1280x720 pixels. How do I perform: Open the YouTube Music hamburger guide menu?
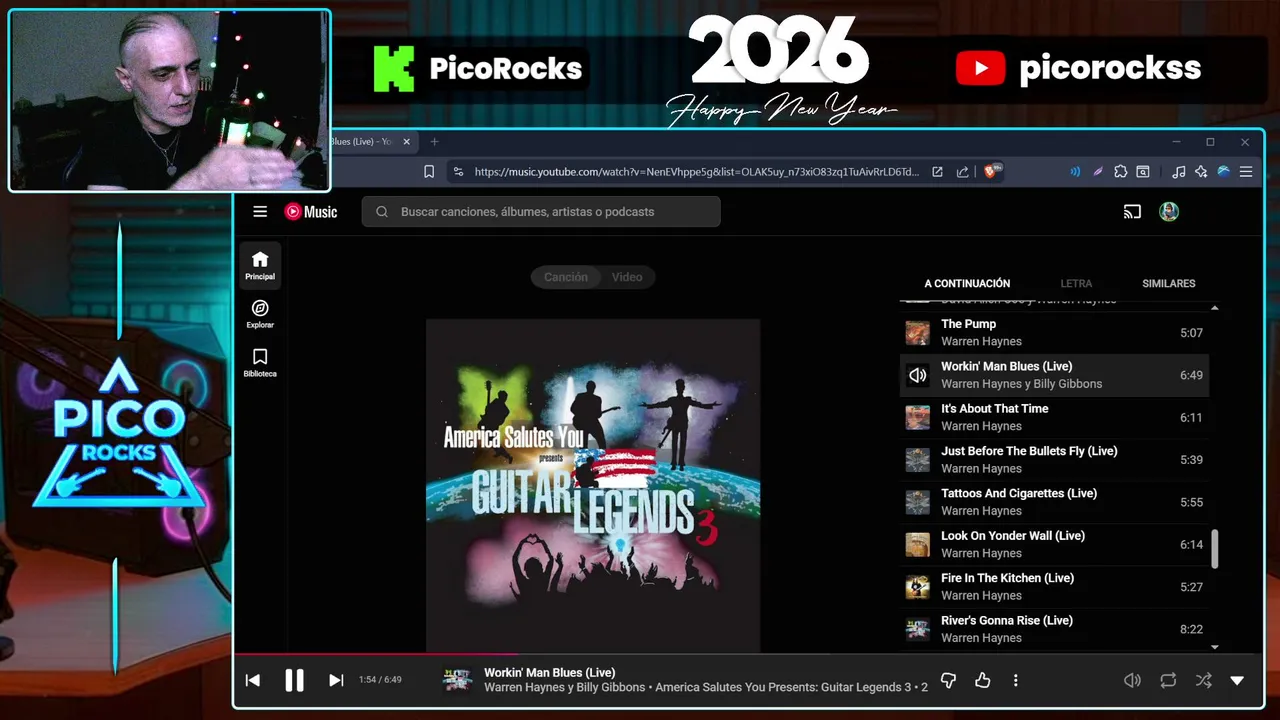tap(260, 211)
